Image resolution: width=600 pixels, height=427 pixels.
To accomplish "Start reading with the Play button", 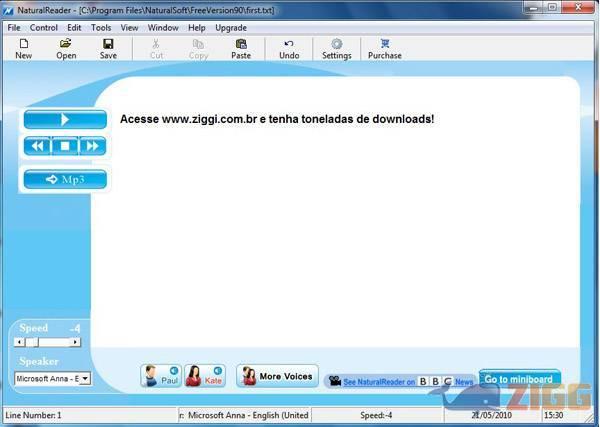I will tap(65, 120).
